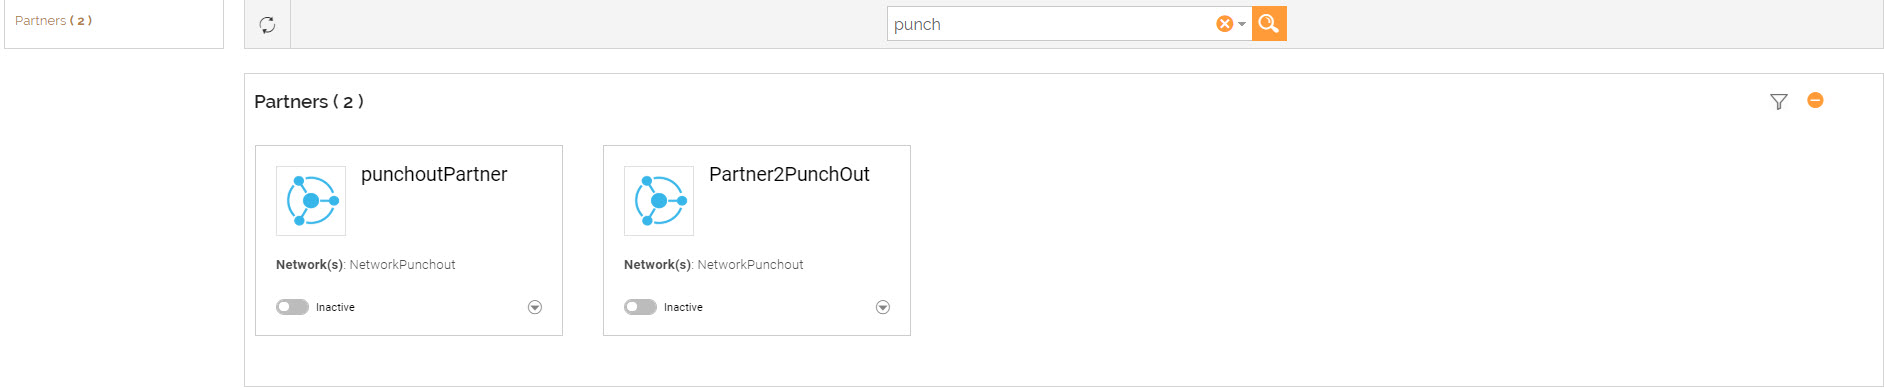
Task: Click into the search field containing punch
Action: point(1050,24)
